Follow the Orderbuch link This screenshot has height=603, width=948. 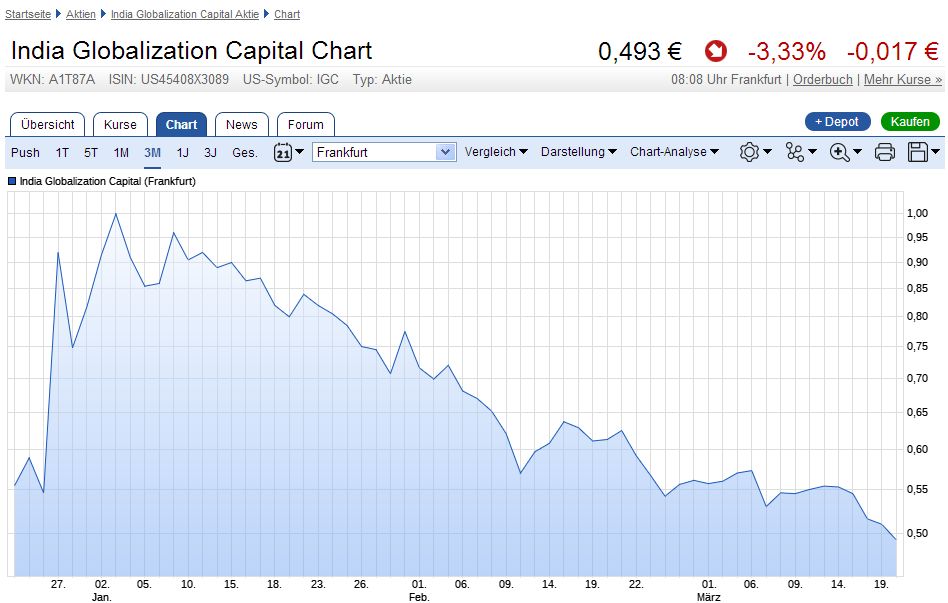click(822, 80)
